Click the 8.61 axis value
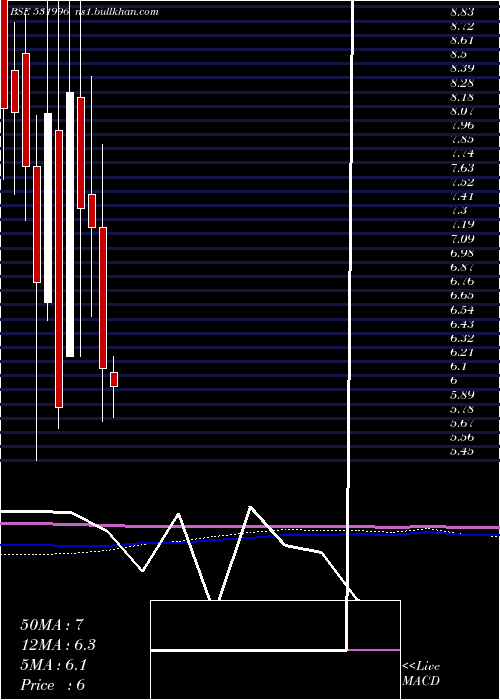The height and width of the screenshot is (700, 500). coord(462,41)
